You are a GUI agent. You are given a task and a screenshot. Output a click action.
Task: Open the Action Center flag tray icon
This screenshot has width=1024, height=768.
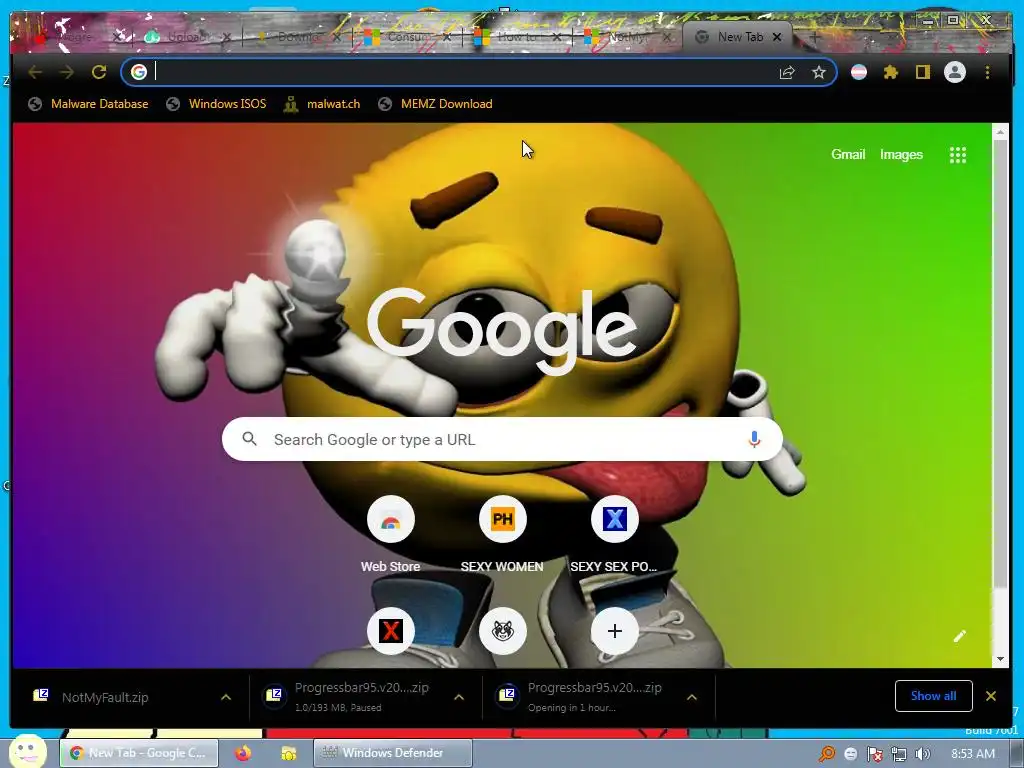(x=874, y=754)
